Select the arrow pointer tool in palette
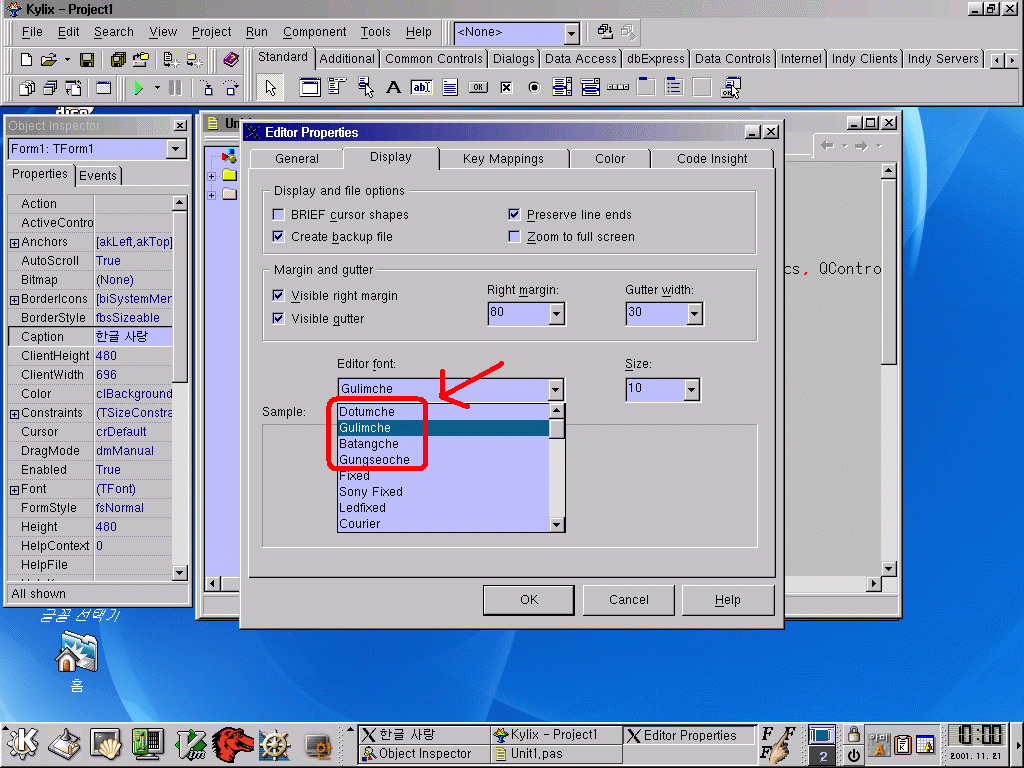Image resolution: width=1024 pixels, height=768 pixels. pos(270,88)
